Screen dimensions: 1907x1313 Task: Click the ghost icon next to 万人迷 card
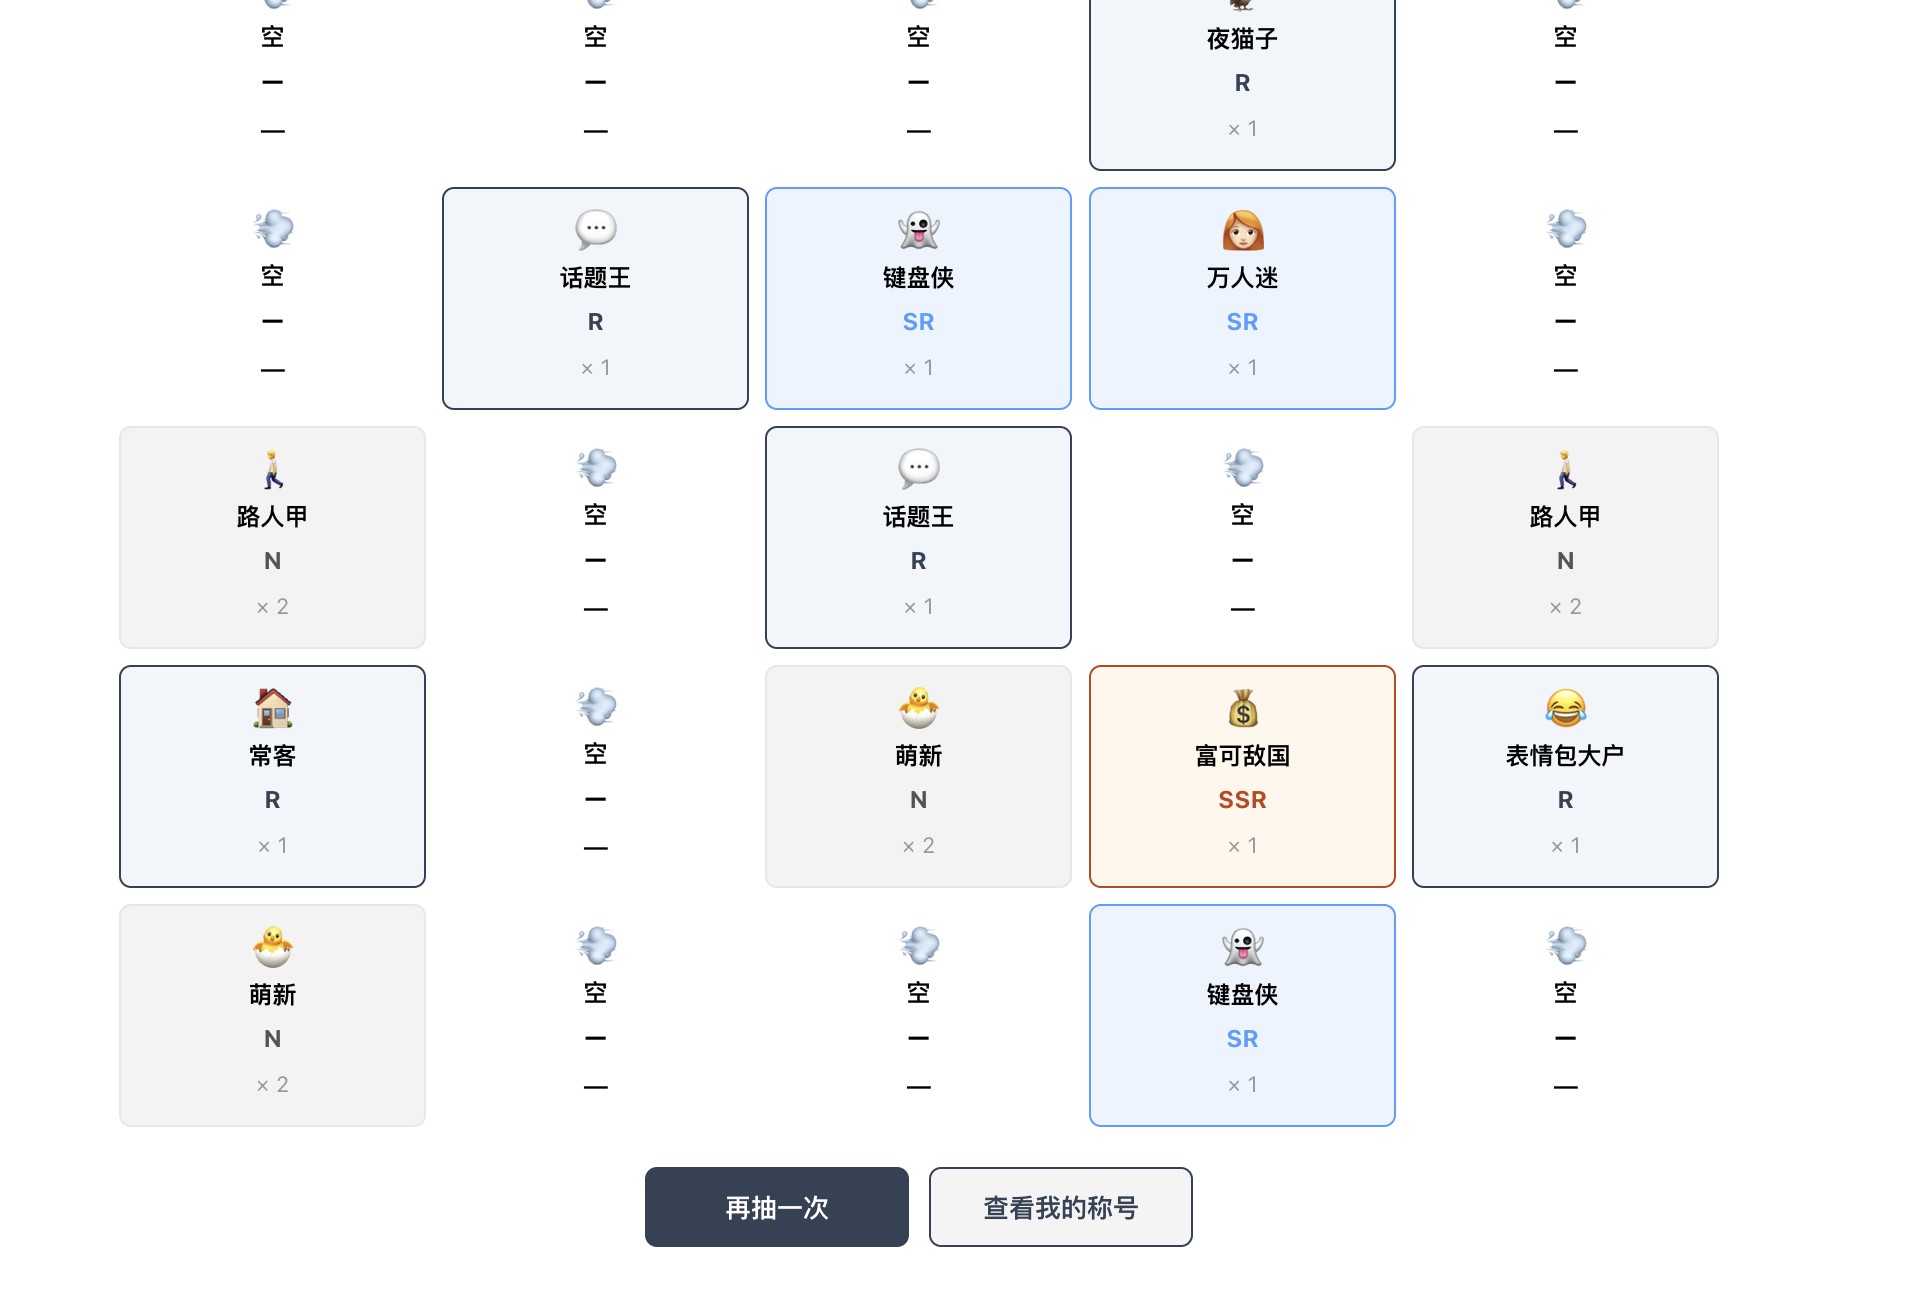pyautogui.click(x=918, y=230)
